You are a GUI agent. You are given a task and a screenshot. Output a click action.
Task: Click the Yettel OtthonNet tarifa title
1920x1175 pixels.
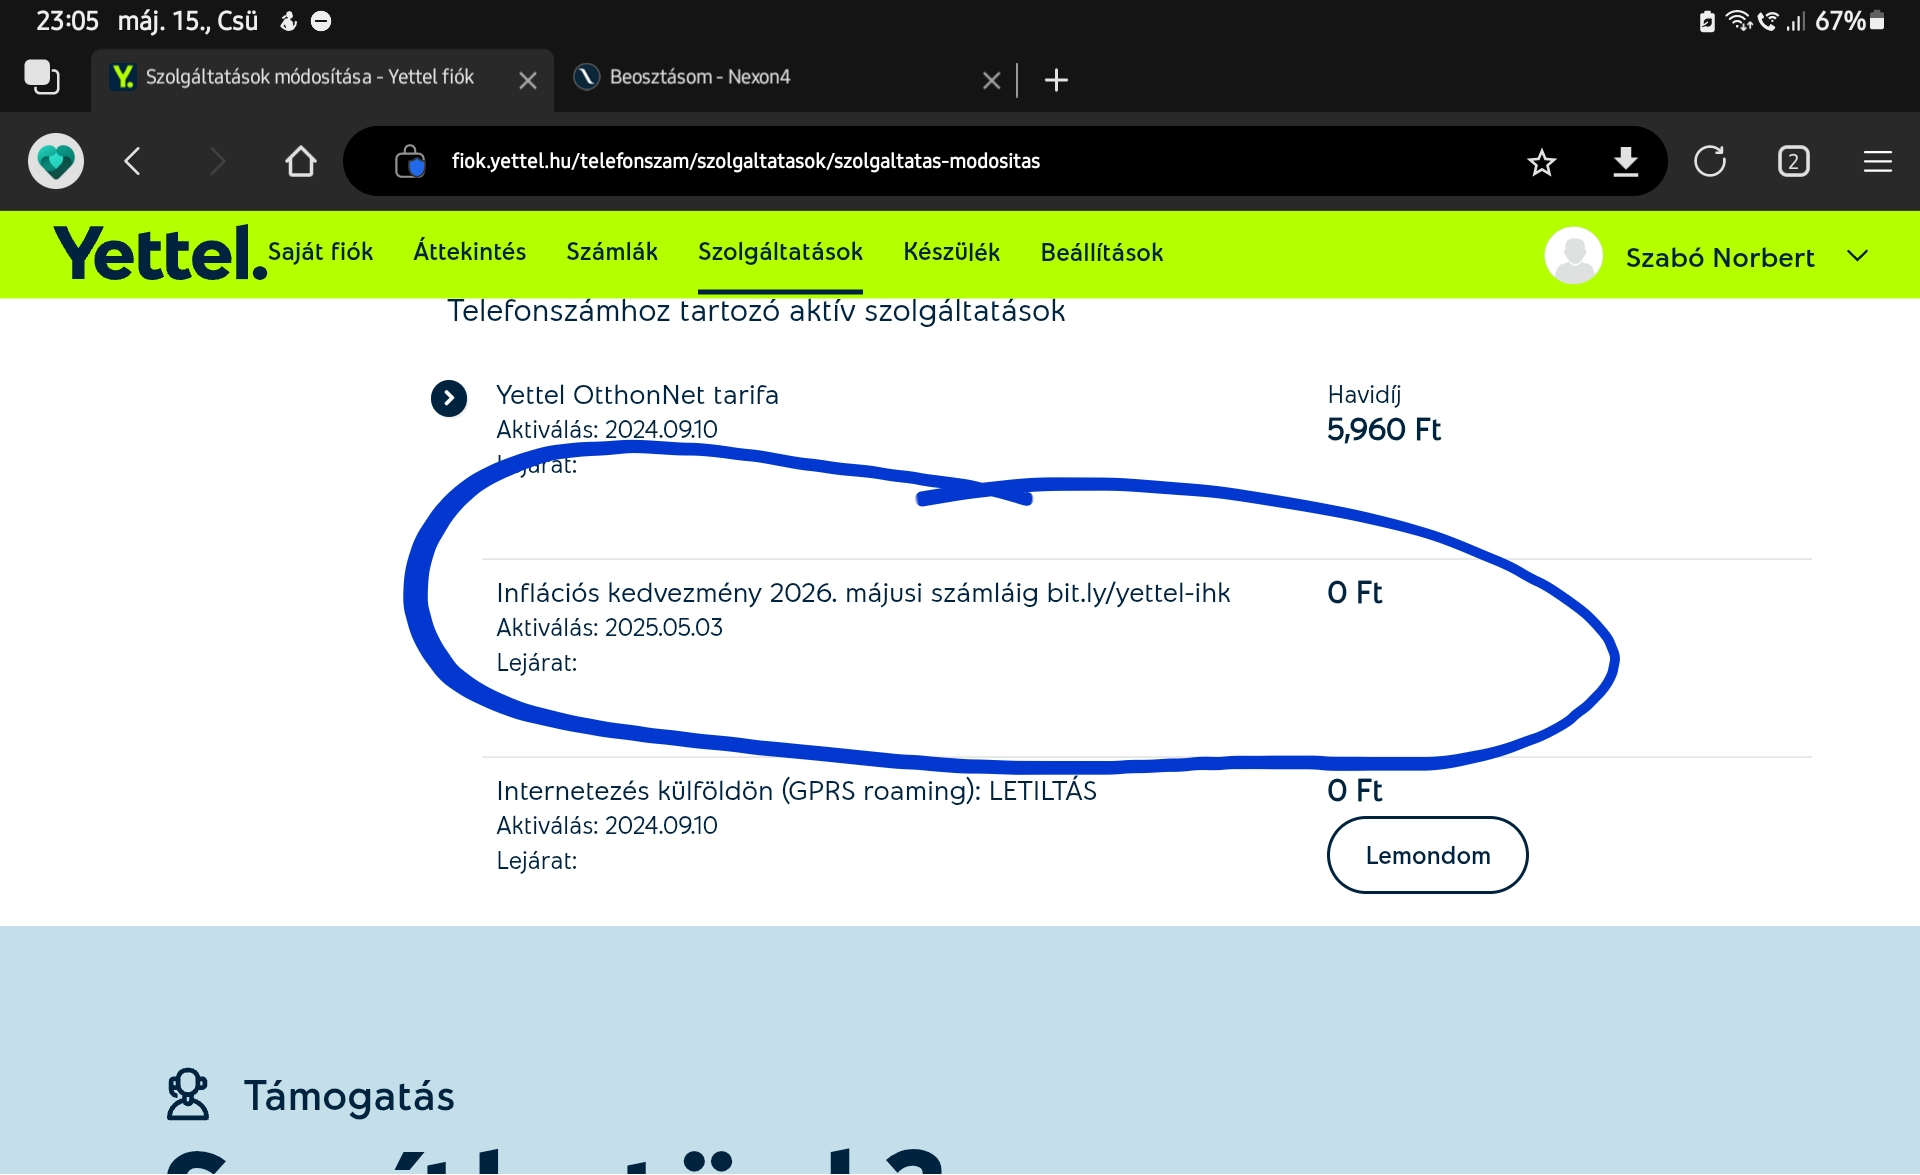click(637, 395)
